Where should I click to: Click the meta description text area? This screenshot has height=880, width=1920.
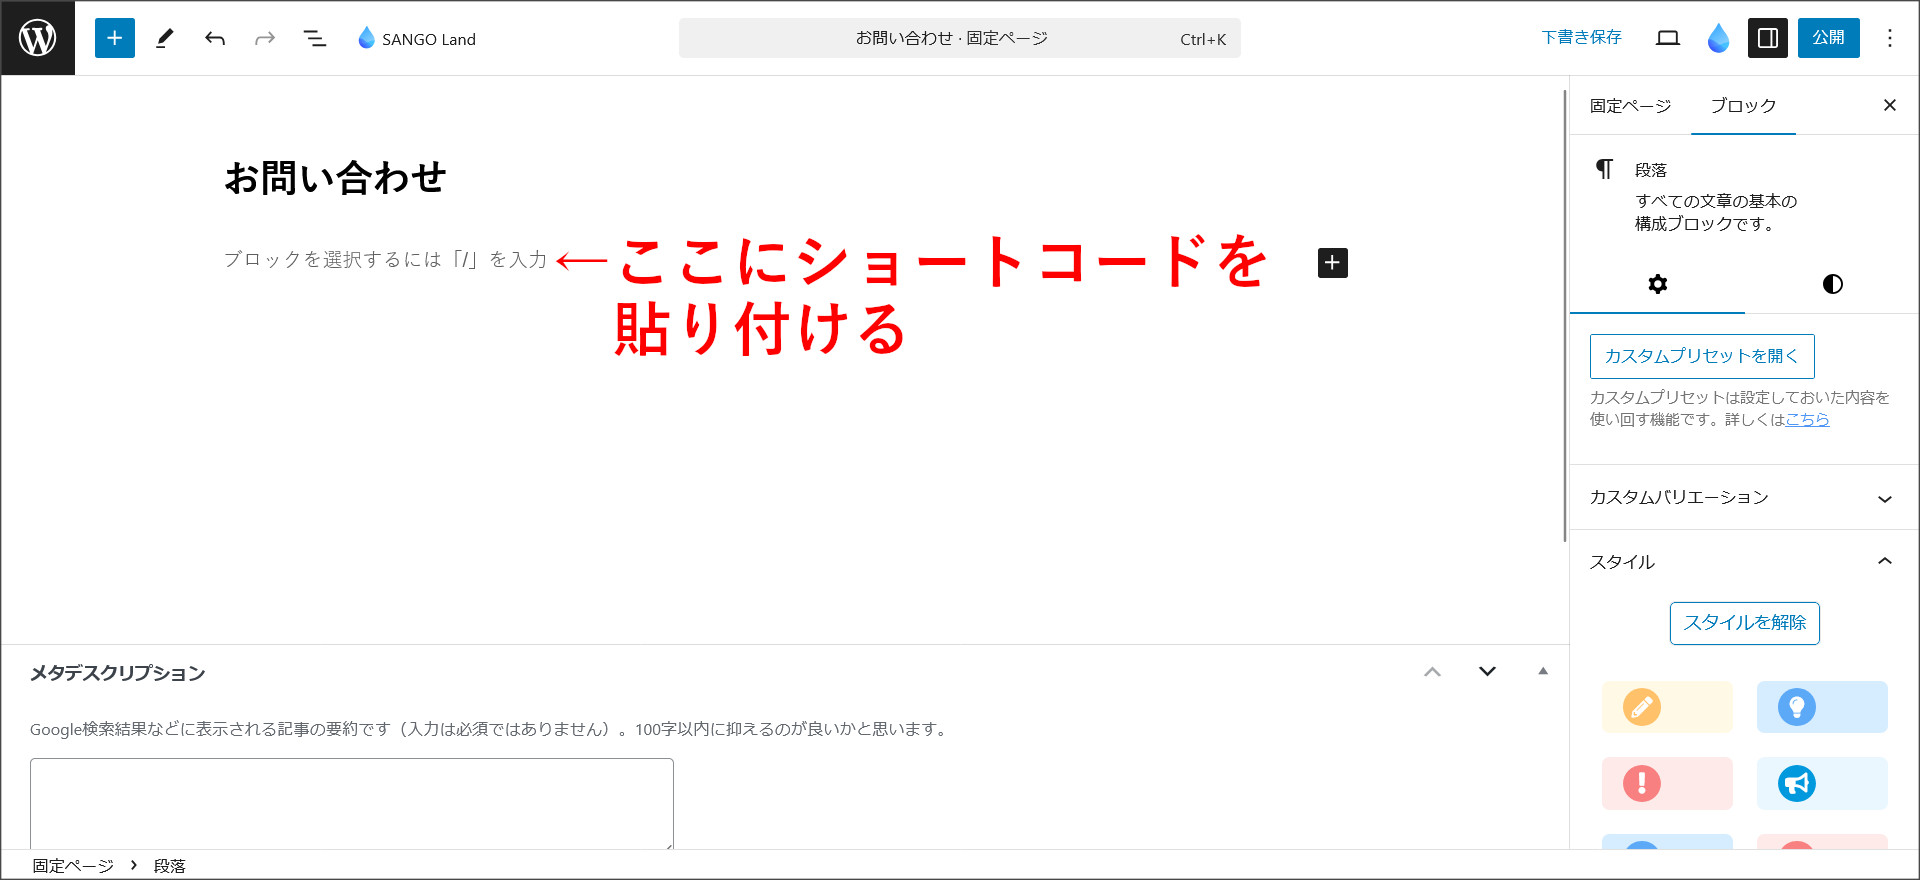[351, 803]
